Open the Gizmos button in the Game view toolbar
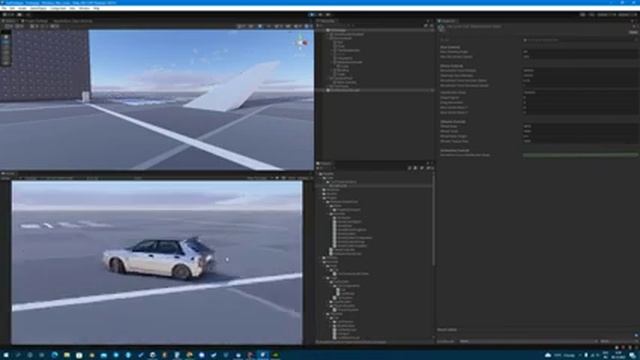This screenshot has width=640, height=360. [x=304, y=178]
